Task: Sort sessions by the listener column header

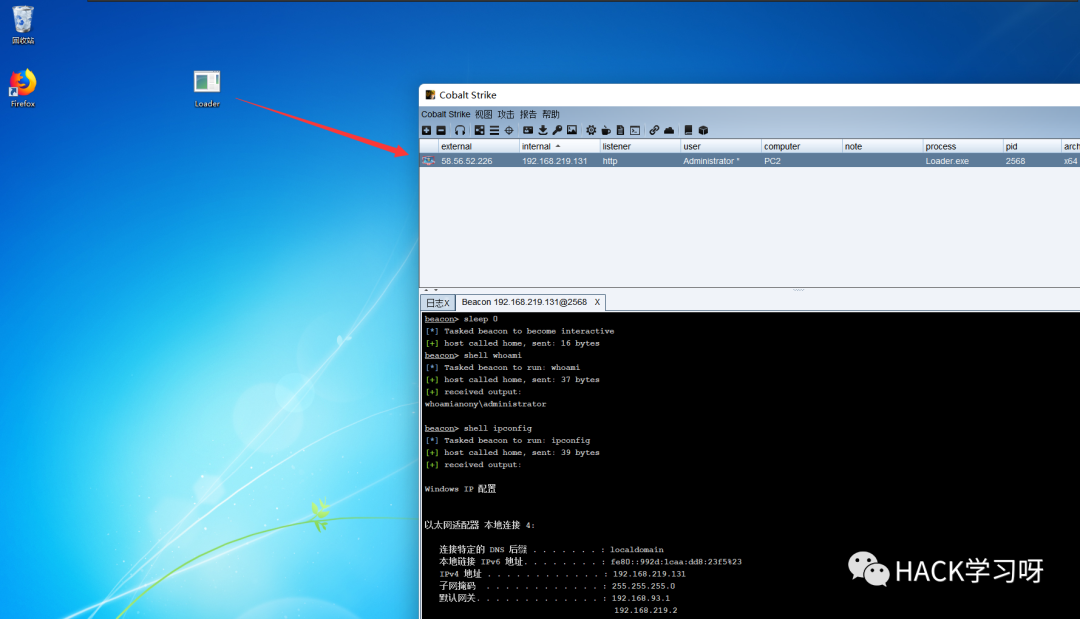Action: tap(639, 146)
